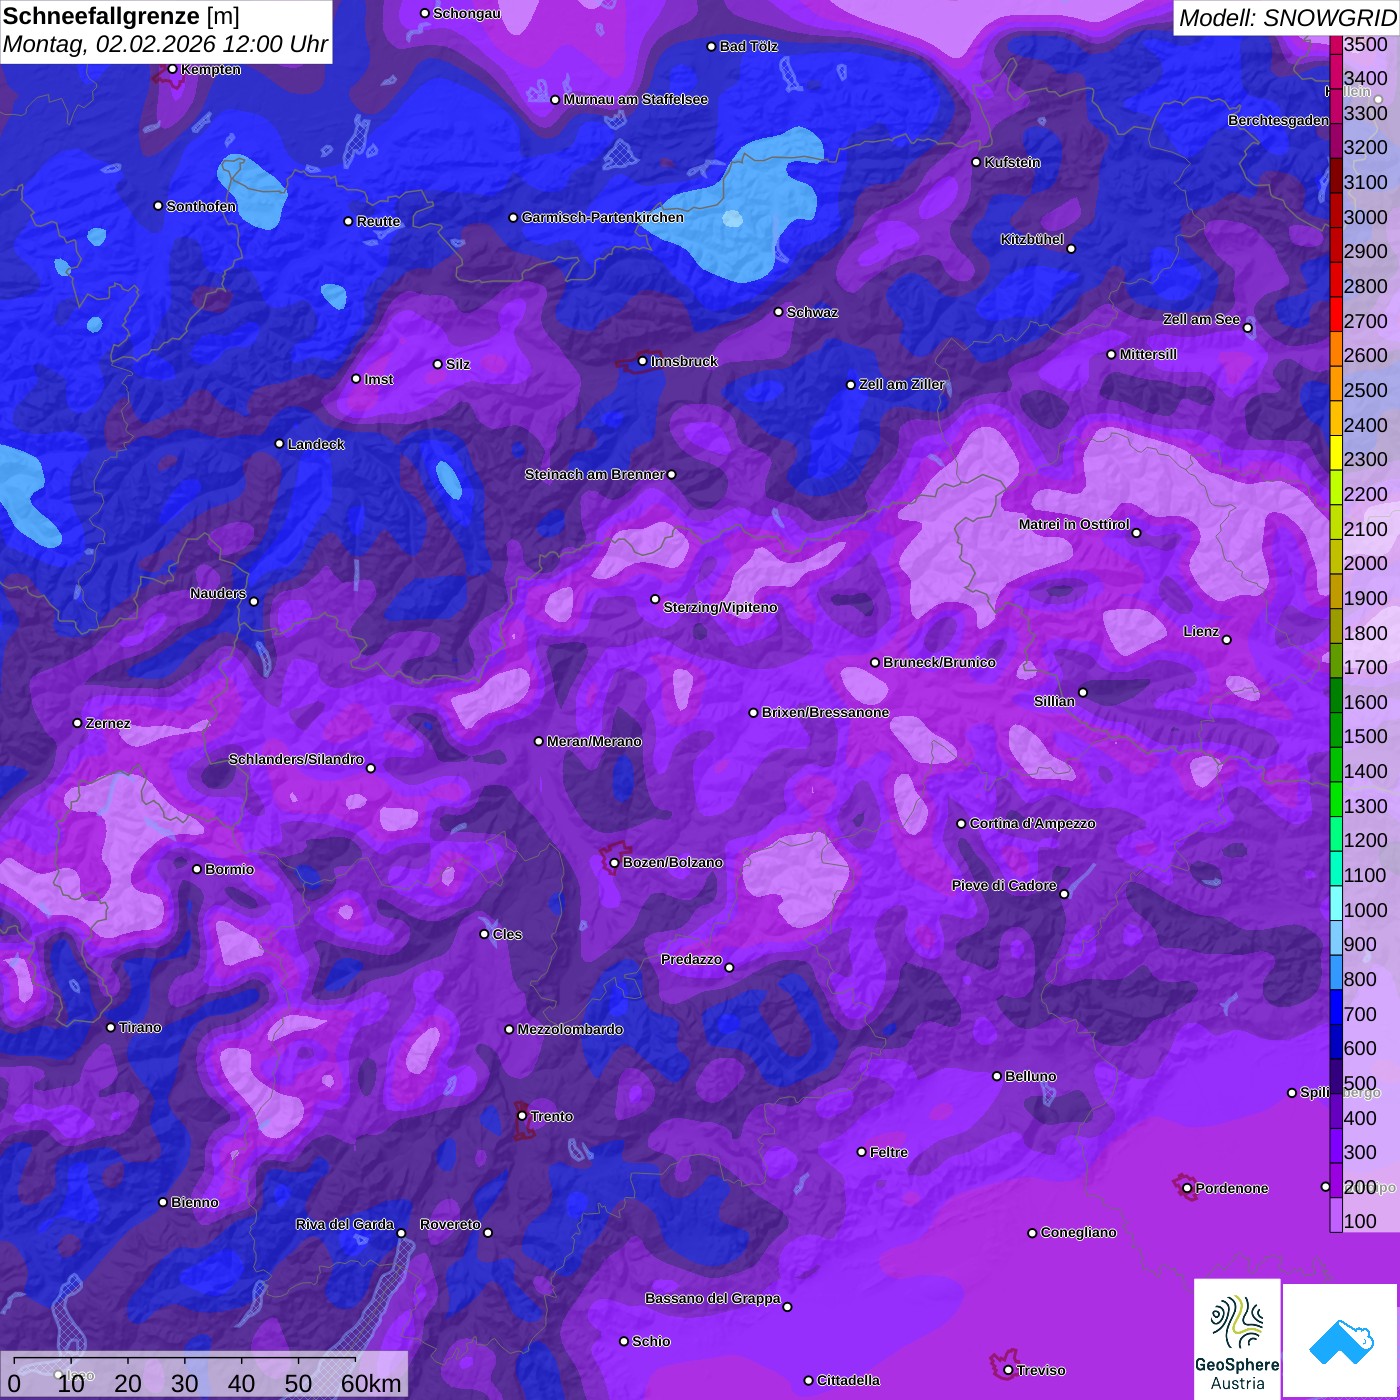This screenshot has width=1400, height=1400.
Task: Click the Bormio location dot
Action: (x=197, y=869)
